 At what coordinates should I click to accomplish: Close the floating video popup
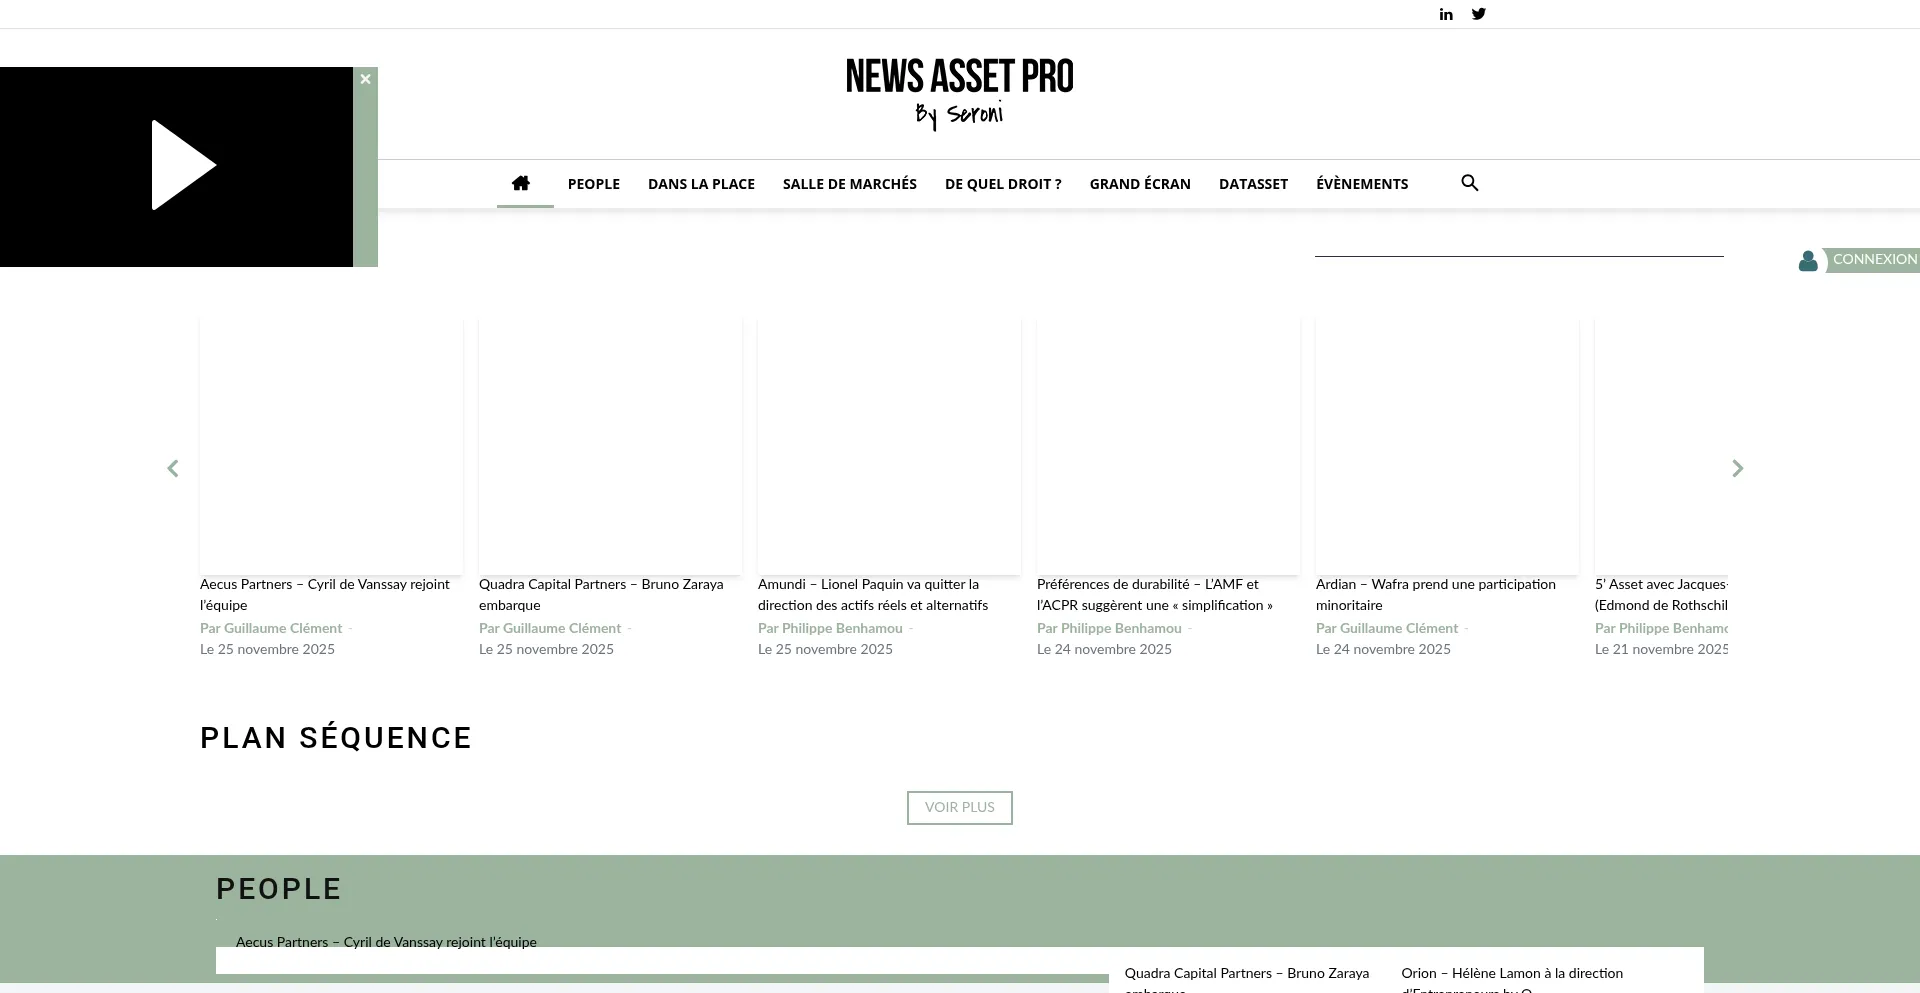coord(366,79)
